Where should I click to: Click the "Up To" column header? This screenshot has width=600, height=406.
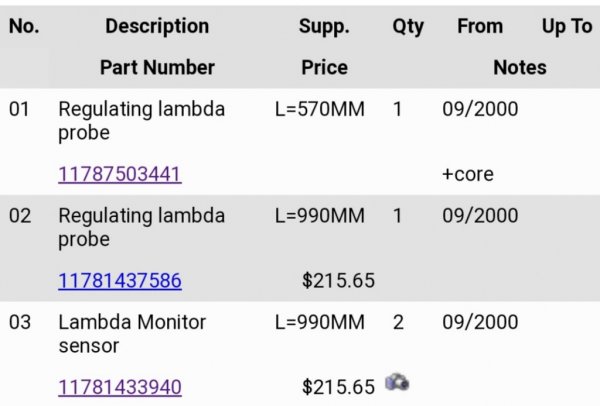click(567, 27)
